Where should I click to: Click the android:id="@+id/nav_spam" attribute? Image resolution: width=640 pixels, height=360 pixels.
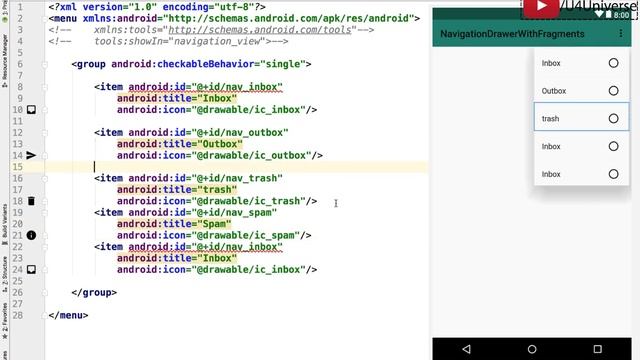202,213
